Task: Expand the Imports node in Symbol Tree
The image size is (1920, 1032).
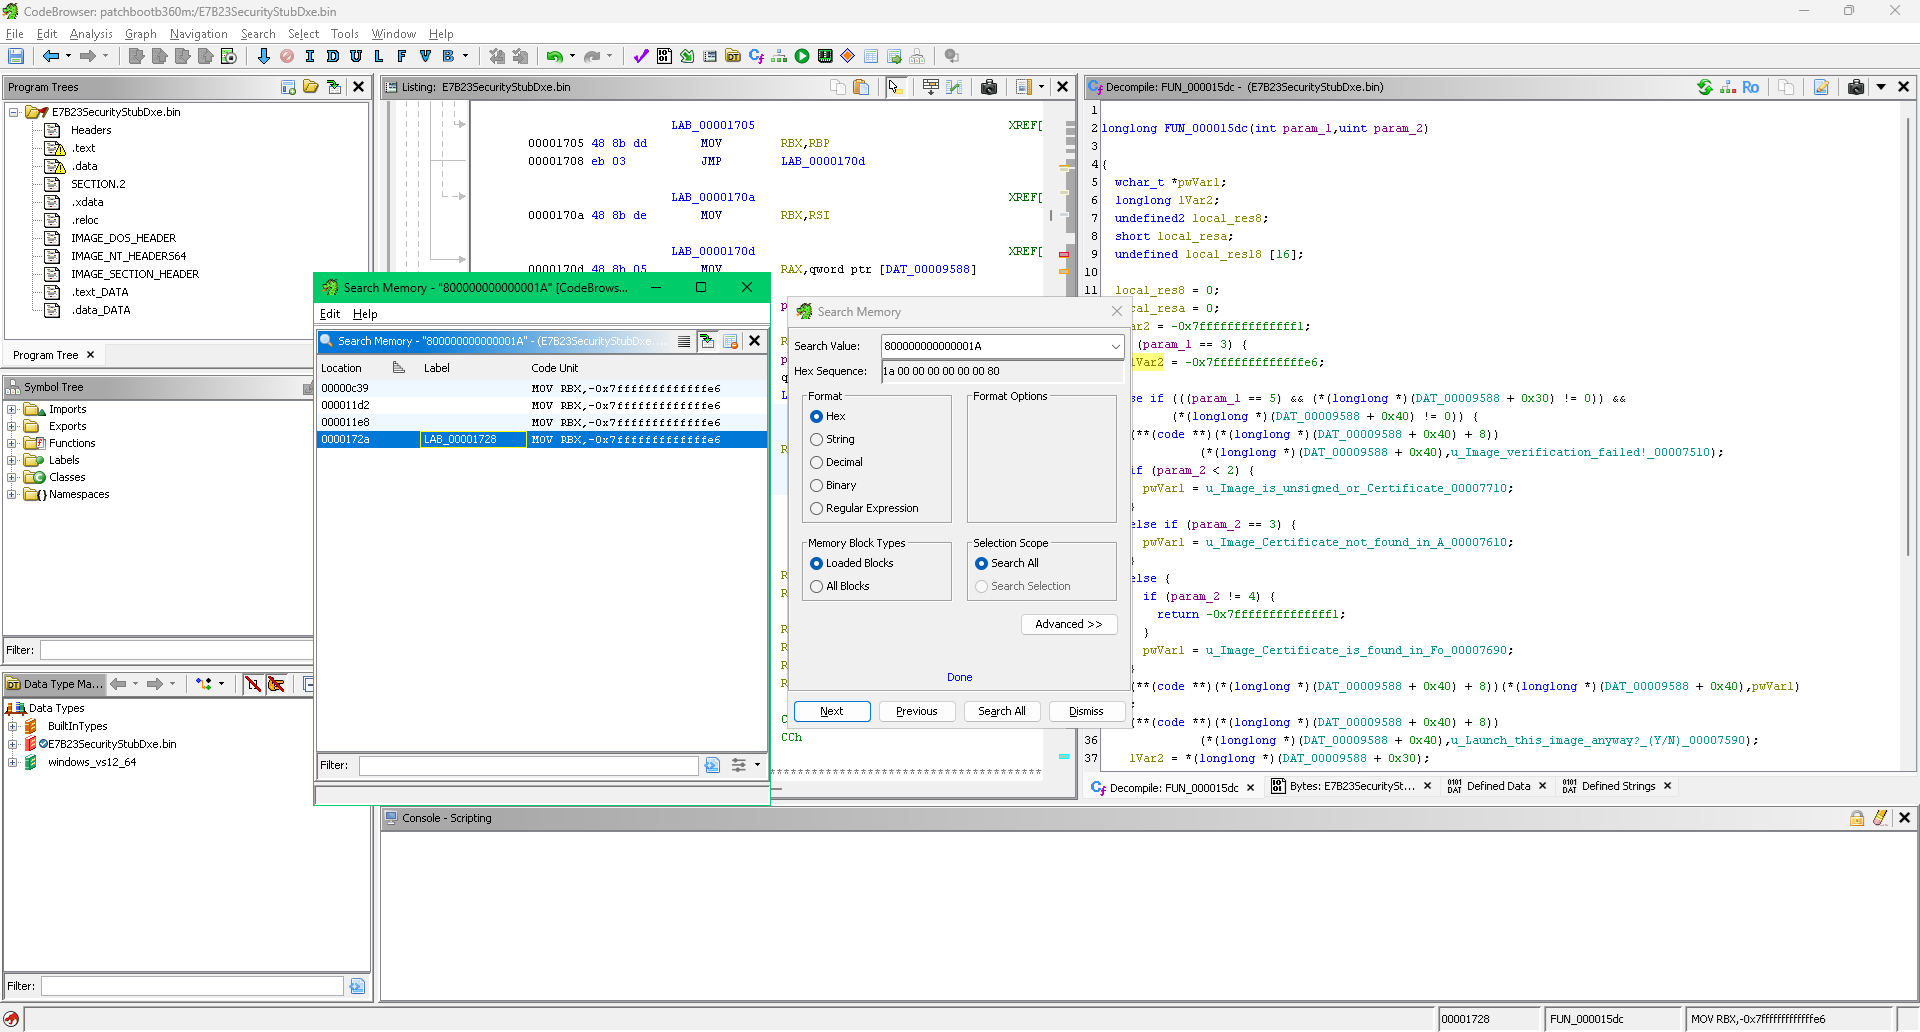Action: click(x=12, y=409)
